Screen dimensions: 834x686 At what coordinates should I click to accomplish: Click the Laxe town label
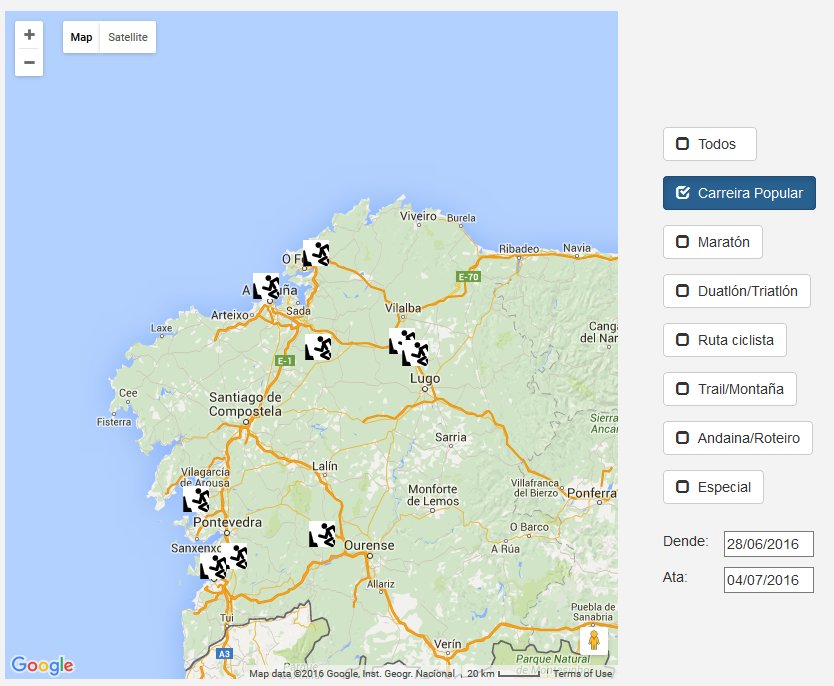(x=161, y=328)
